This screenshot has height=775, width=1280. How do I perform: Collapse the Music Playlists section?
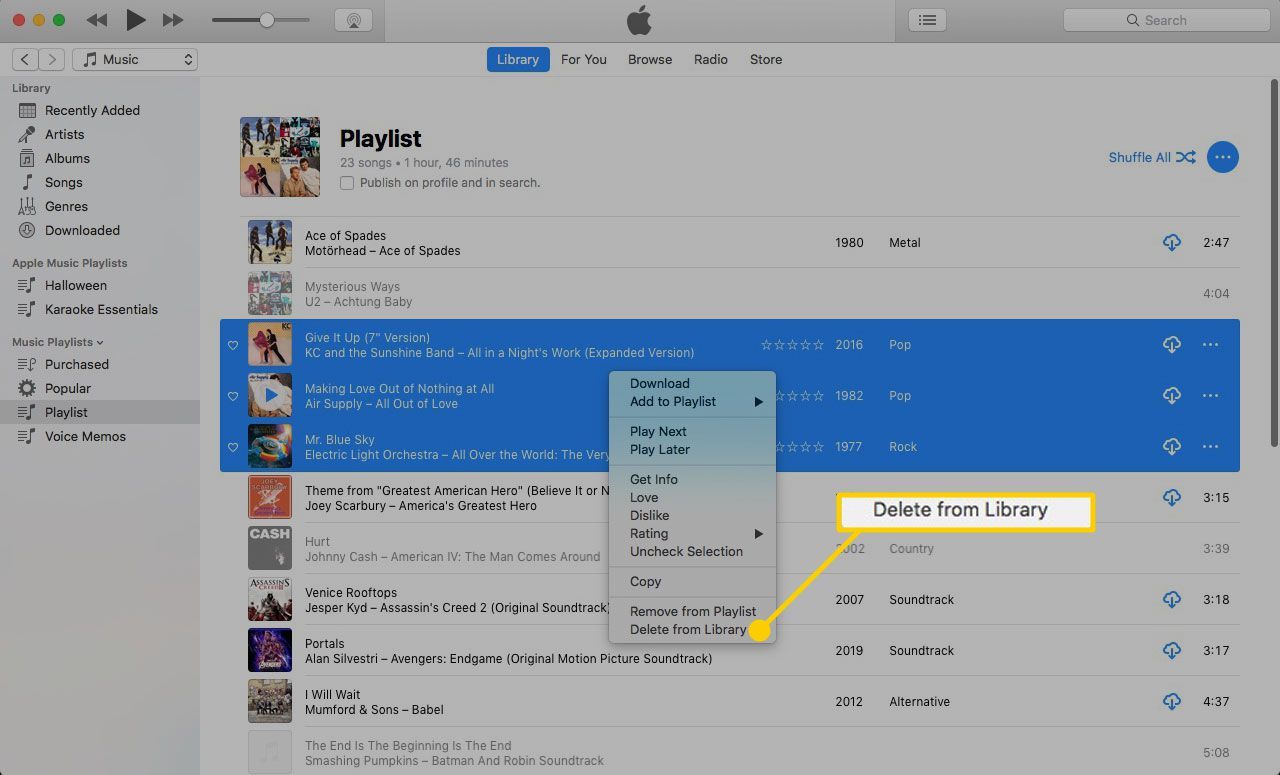[x=98, y=342]
